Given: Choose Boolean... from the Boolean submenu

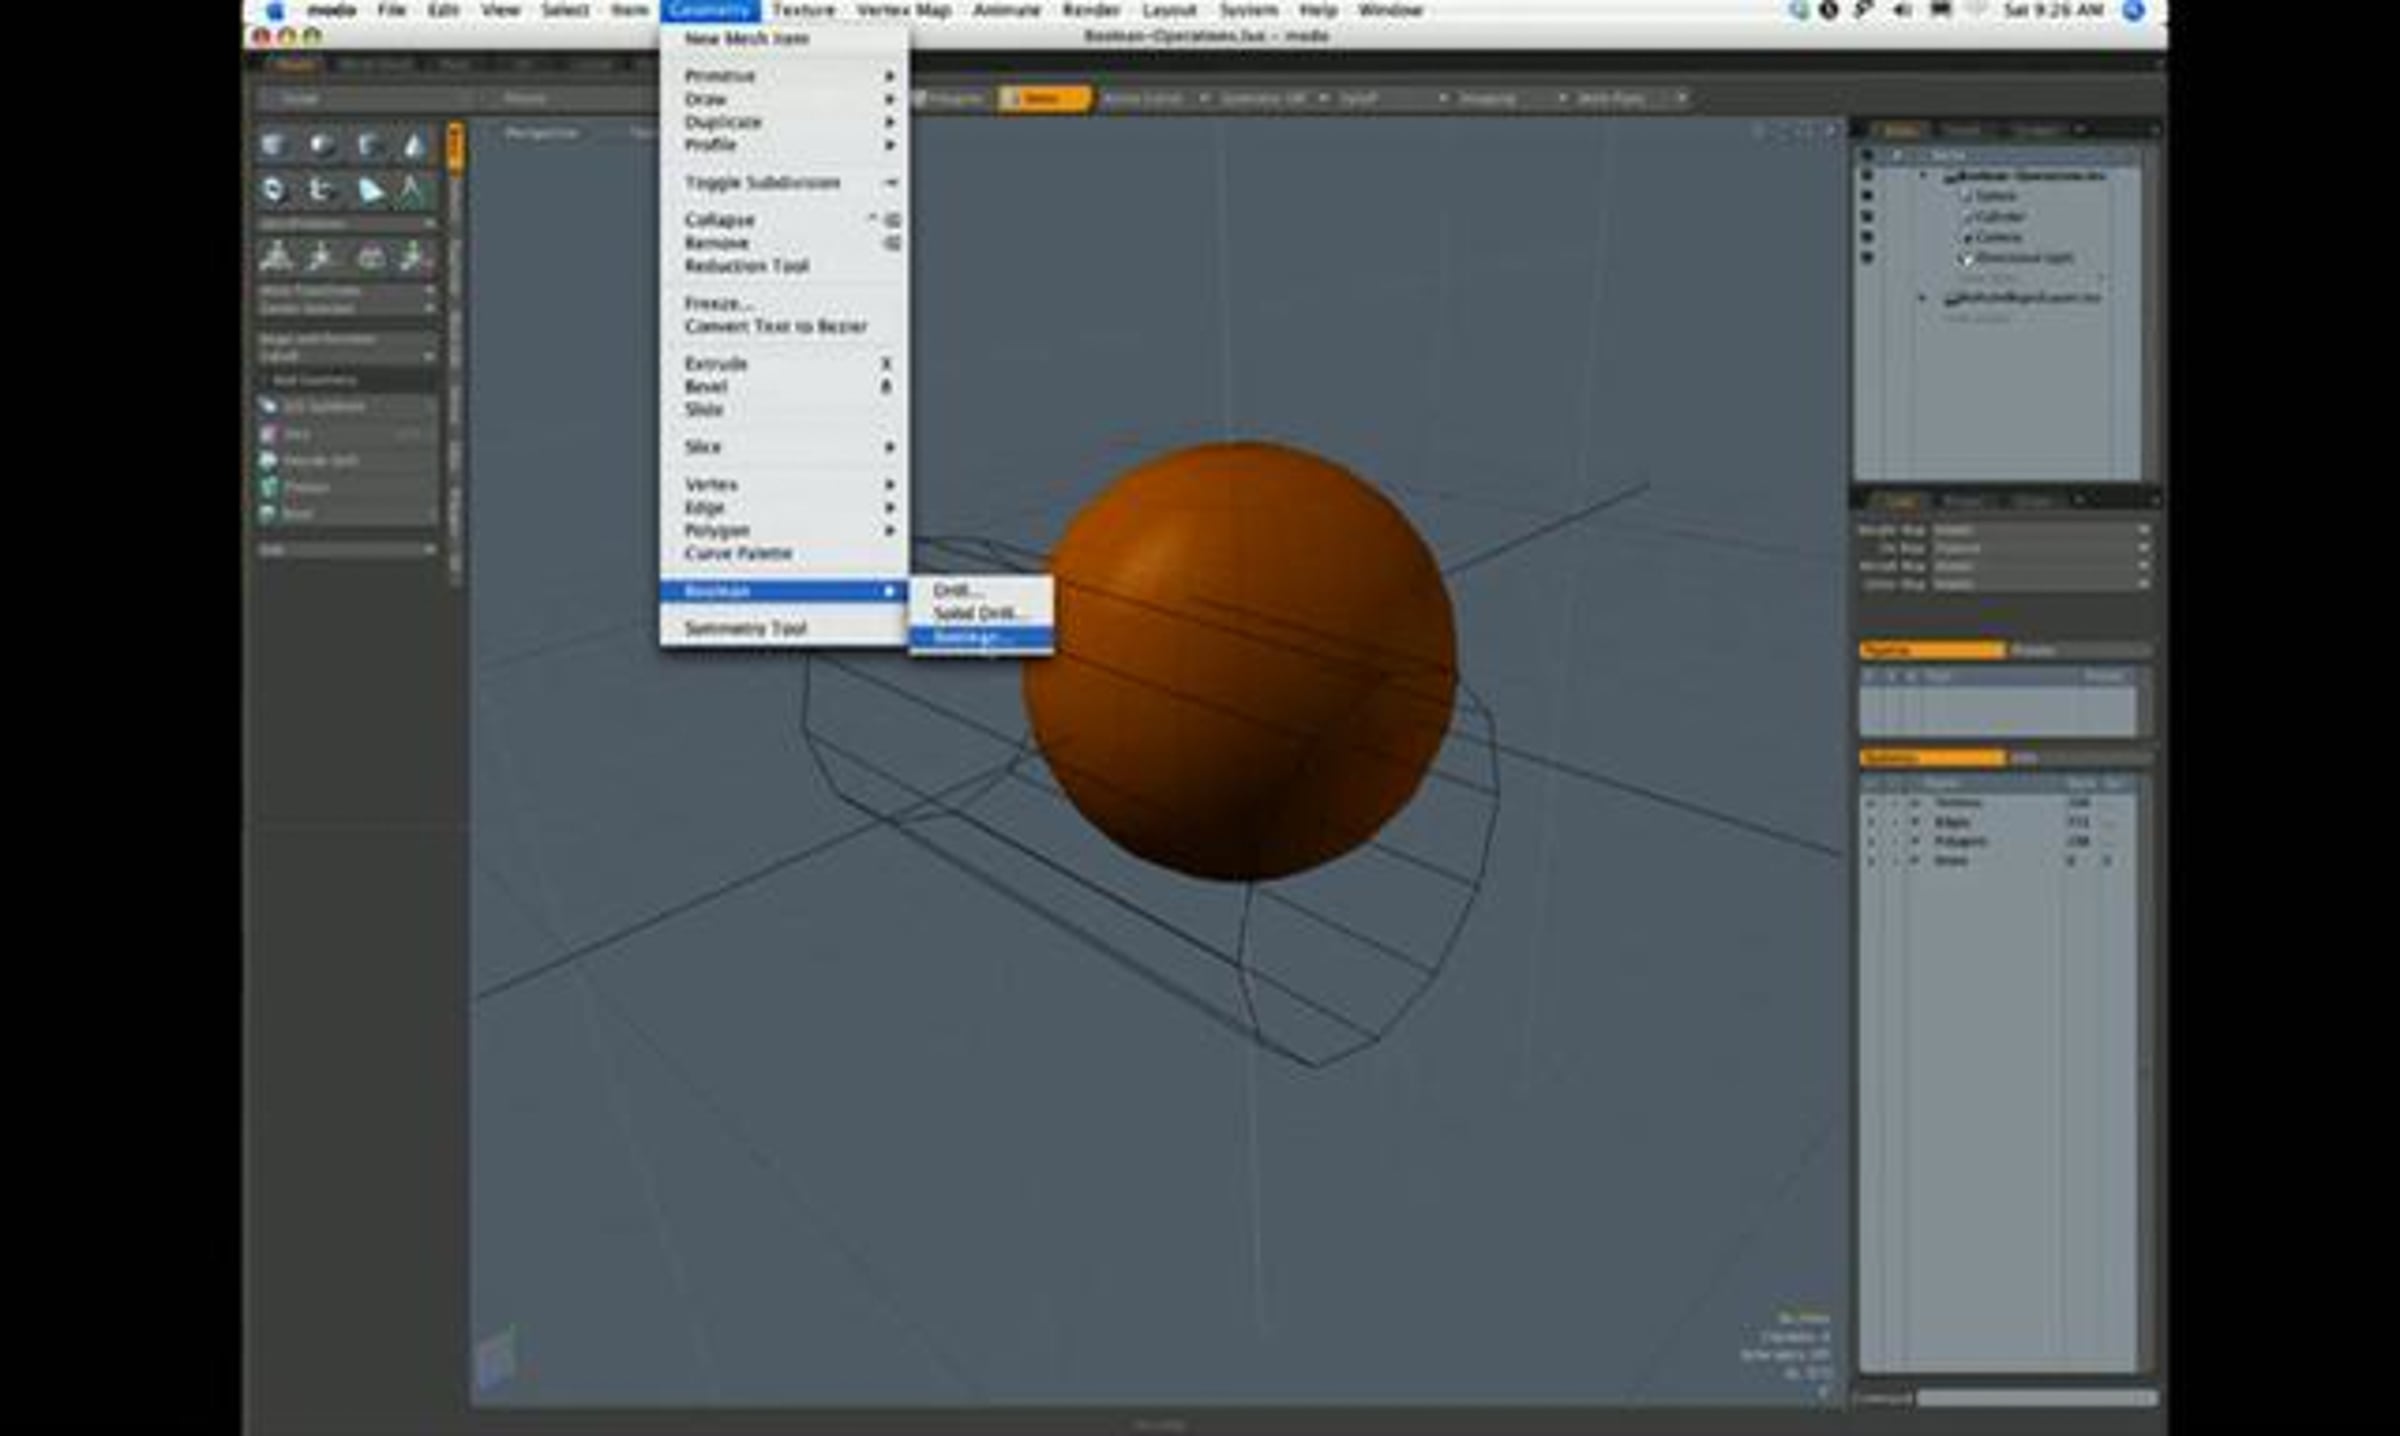Looking at the screenshot, I should (980, 638).
